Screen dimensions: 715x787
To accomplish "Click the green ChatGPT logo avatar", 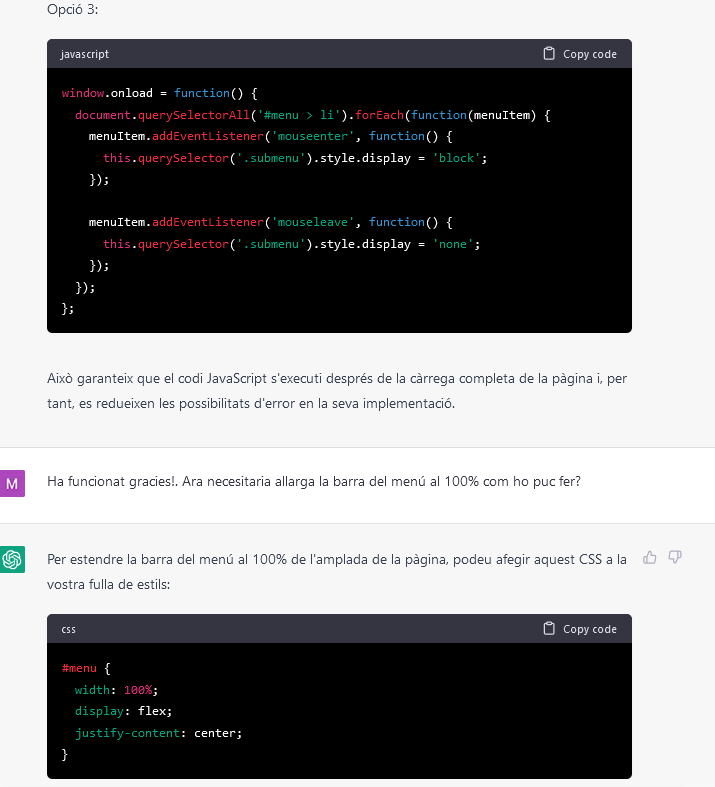I will pyautogui.click(x=12, y=560).
